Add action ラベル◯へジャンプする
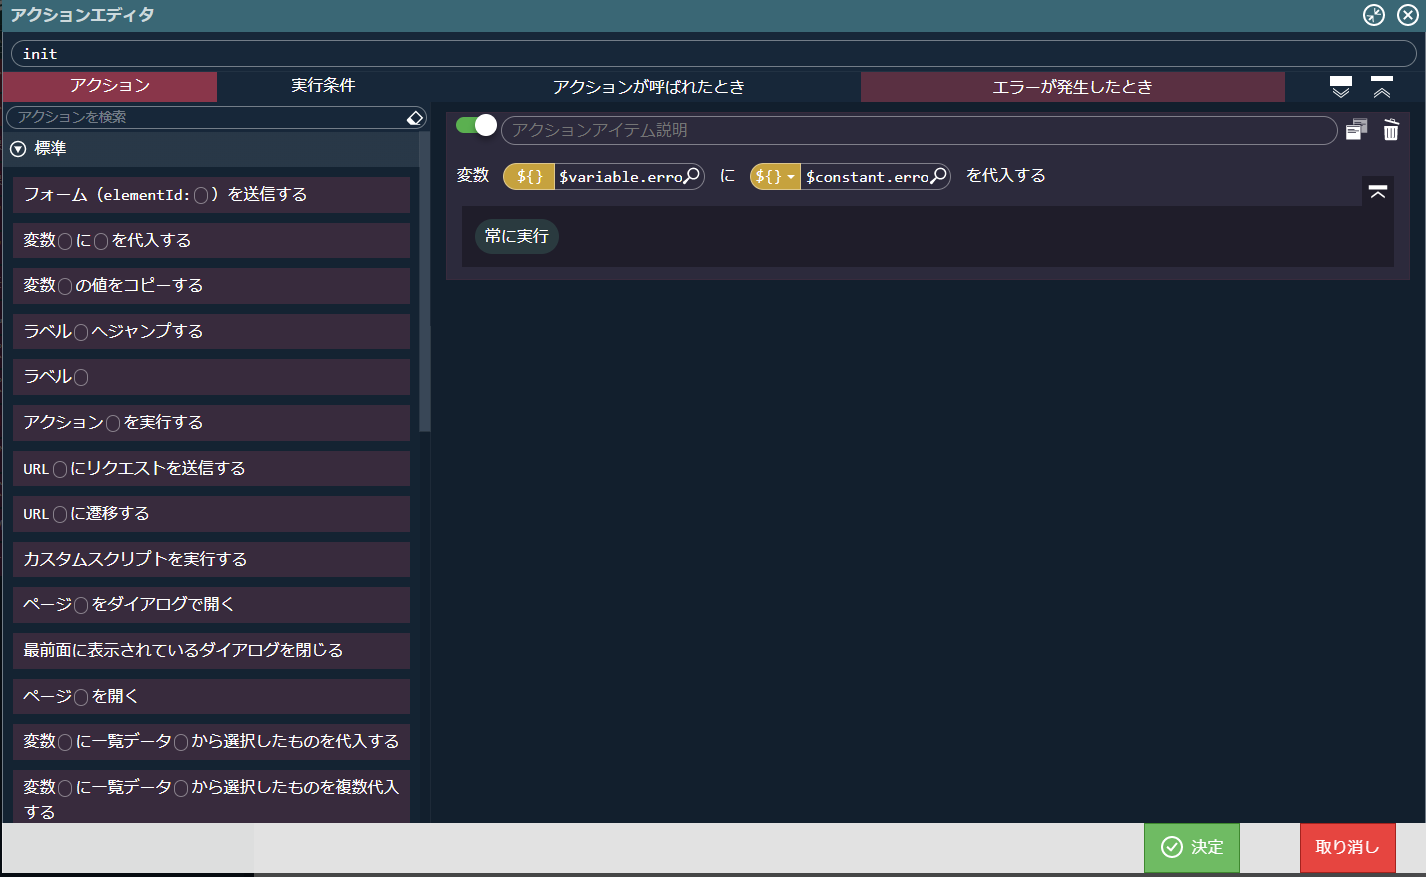The width and height of the screenshot is (1426, 877). coord(211,331)
